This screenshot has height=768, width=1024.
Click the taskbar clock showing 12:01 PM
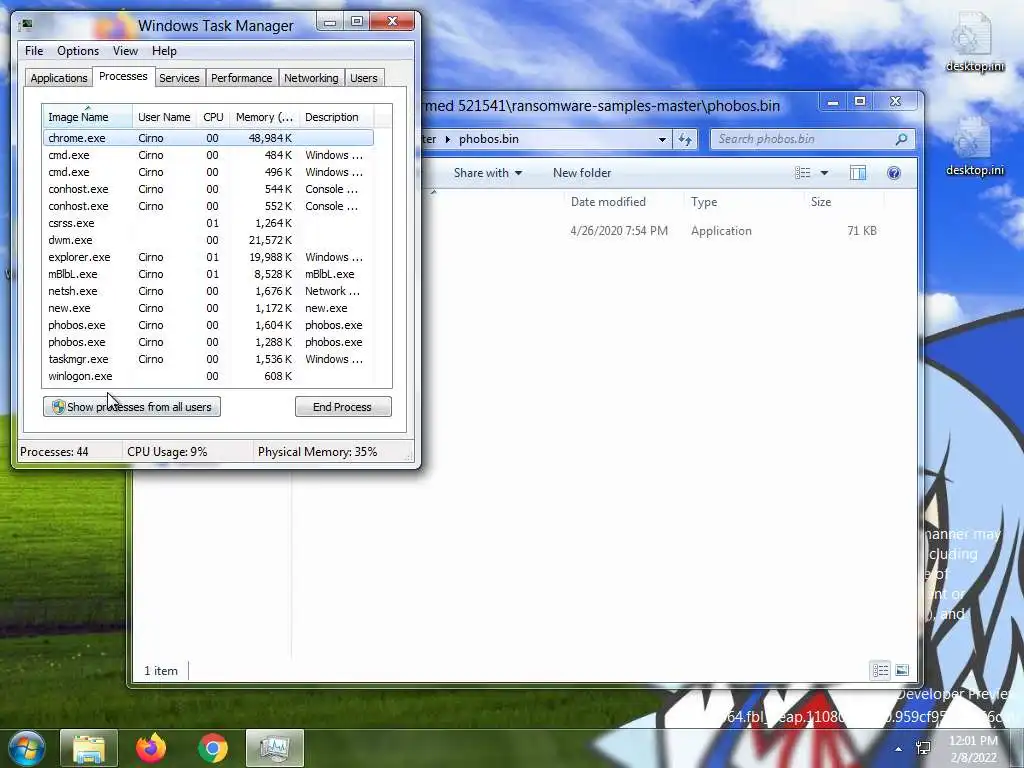tap(973, 749)
